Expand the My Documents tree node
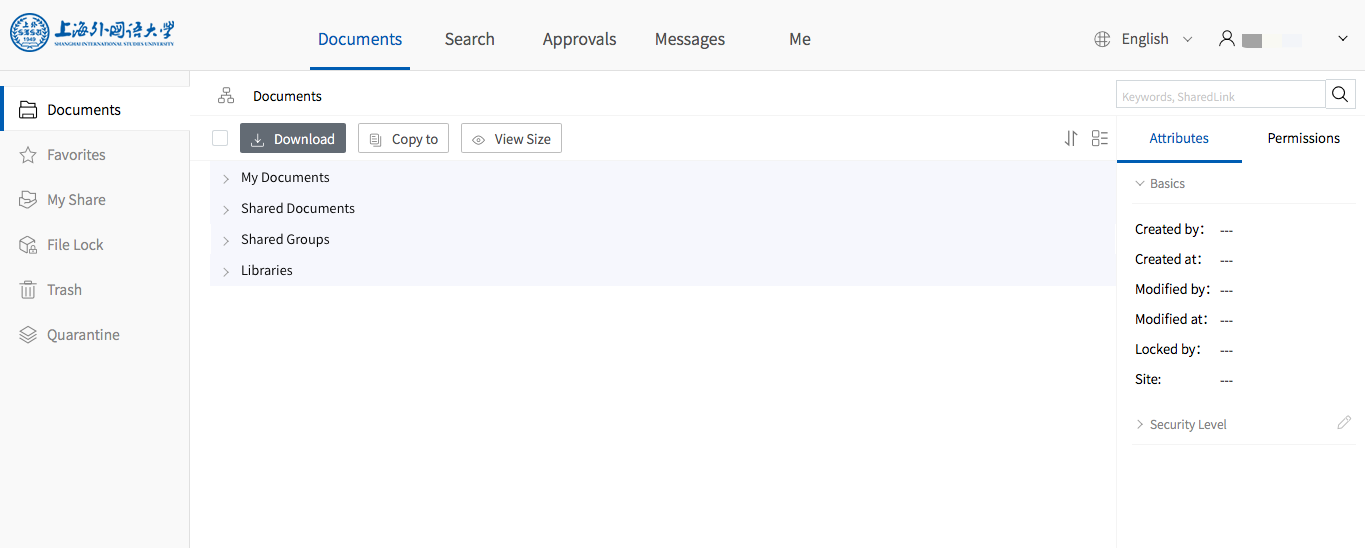1365x548 pixels. 226,178
